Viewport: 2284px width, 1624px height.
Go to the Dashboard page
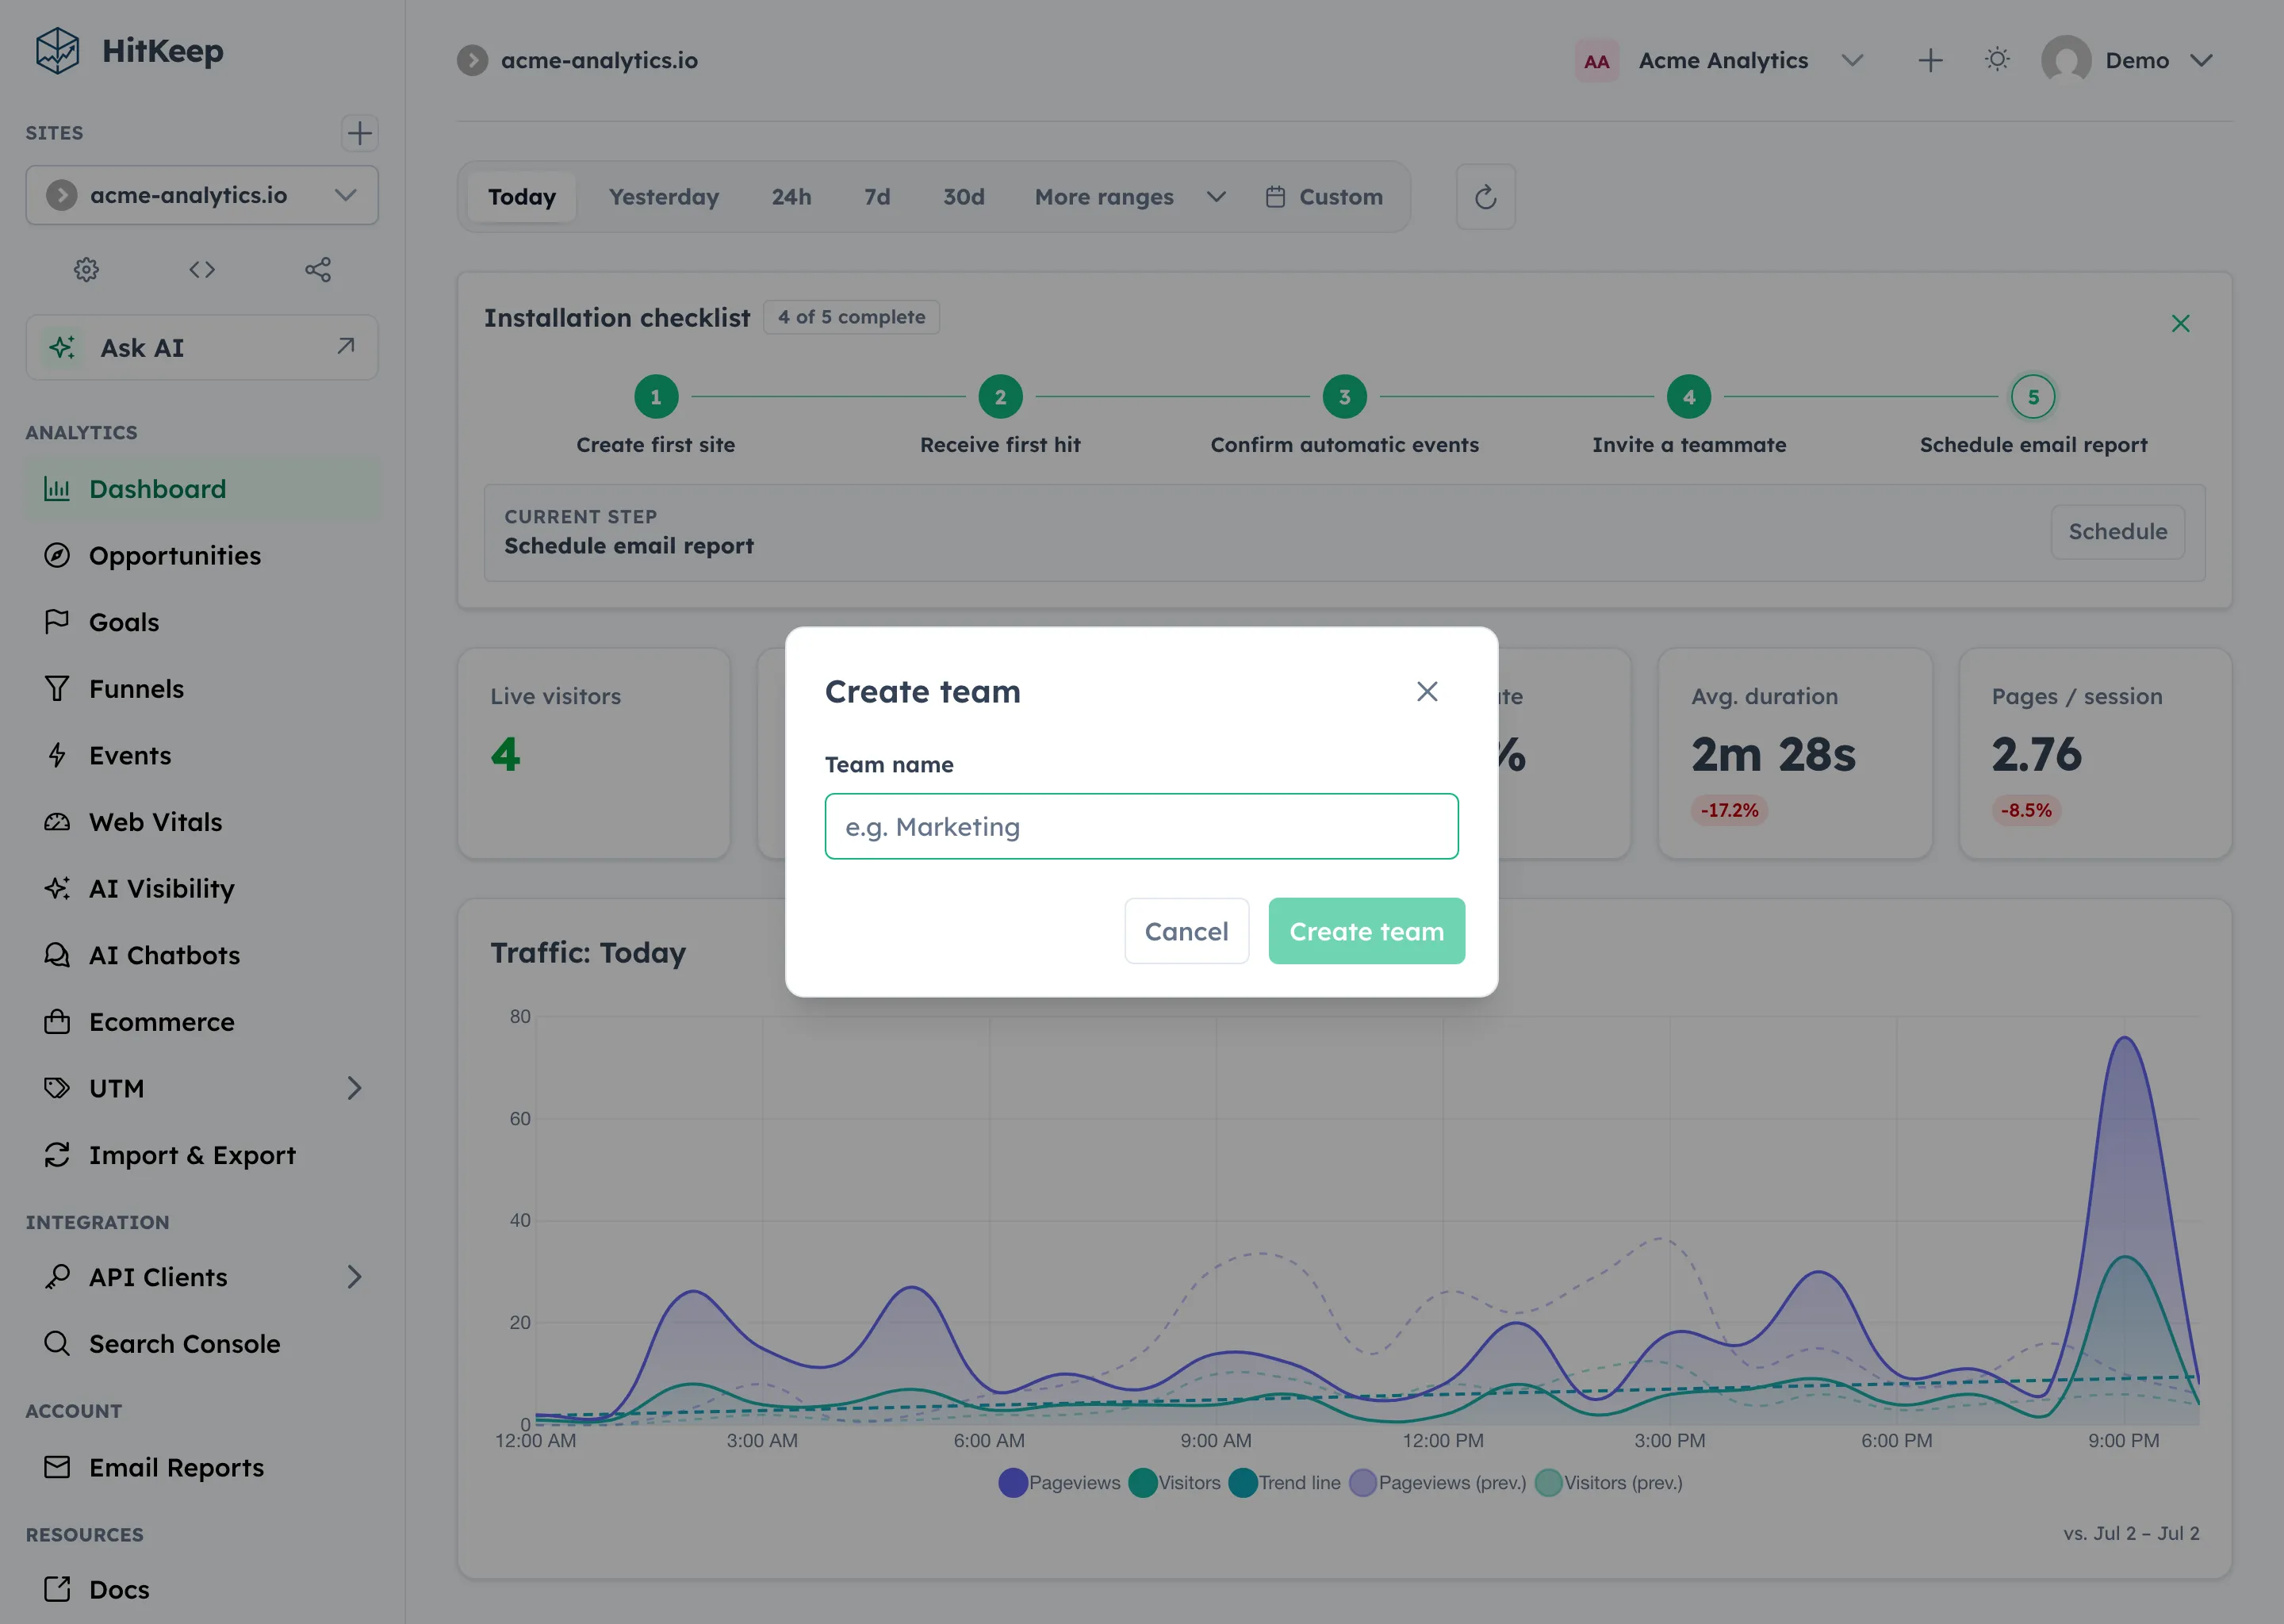pos(202,489)
